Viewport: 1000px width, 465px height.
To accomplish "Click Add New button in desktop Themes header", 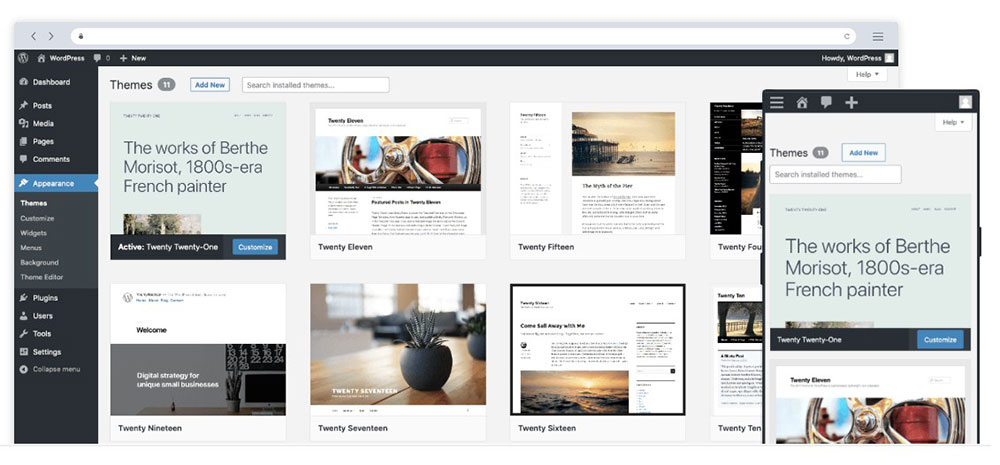I will (x=210, y=85).
